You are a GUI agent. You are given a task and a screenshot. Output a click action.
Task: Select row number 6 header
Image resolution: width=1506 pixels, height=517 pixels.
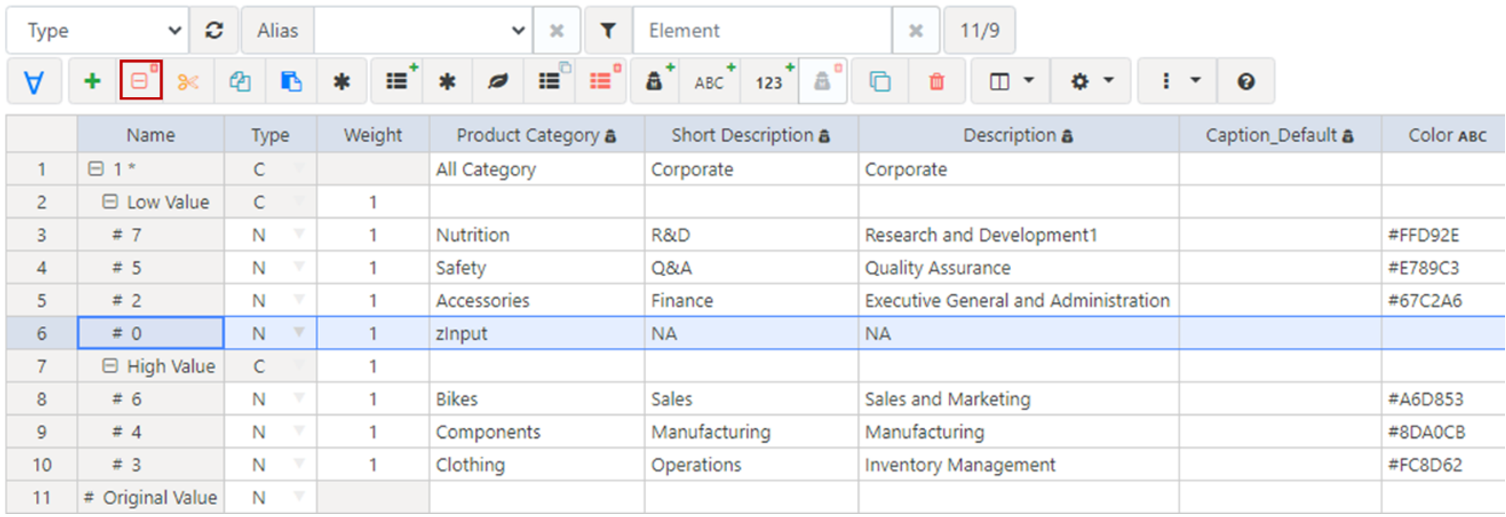pyautogui.click(x=42, y=333)
